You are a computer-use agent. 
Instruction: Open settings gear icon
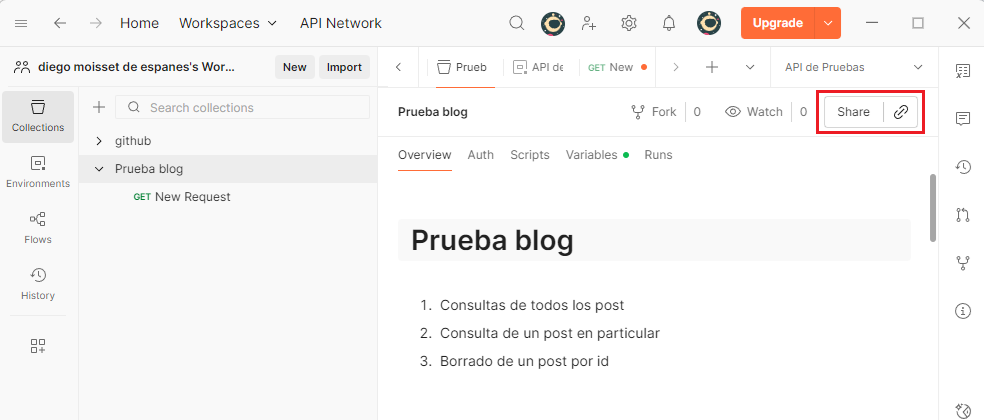[629, 23]
